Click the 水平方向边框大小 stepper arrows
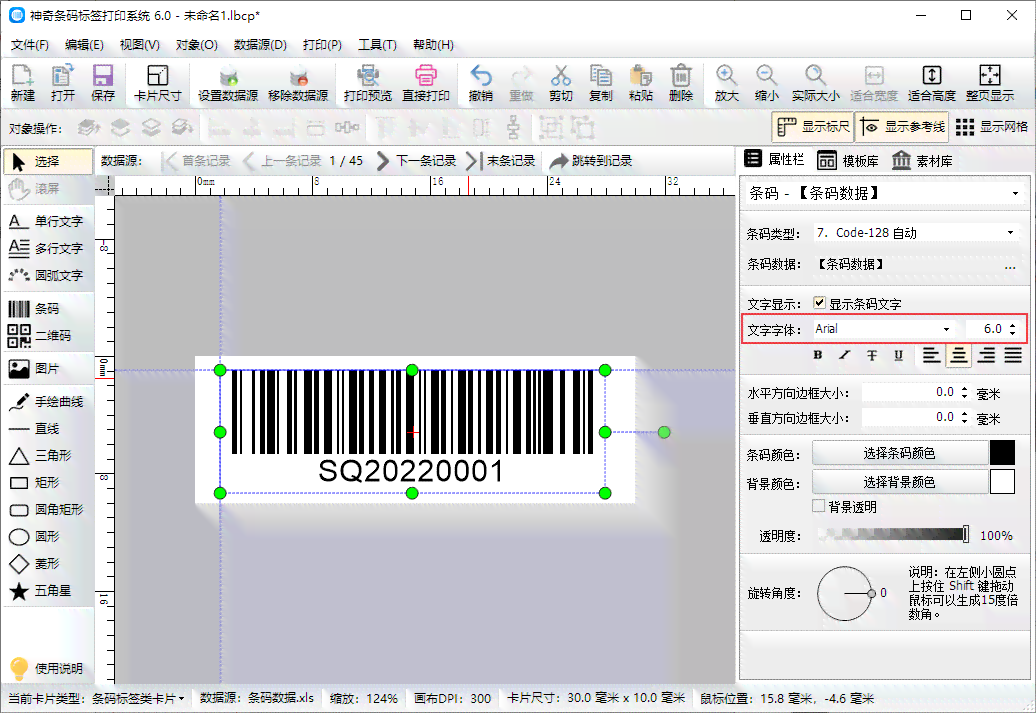This screenshot has height=713, width=1036. pyautogui.click(x=965, y=393)
